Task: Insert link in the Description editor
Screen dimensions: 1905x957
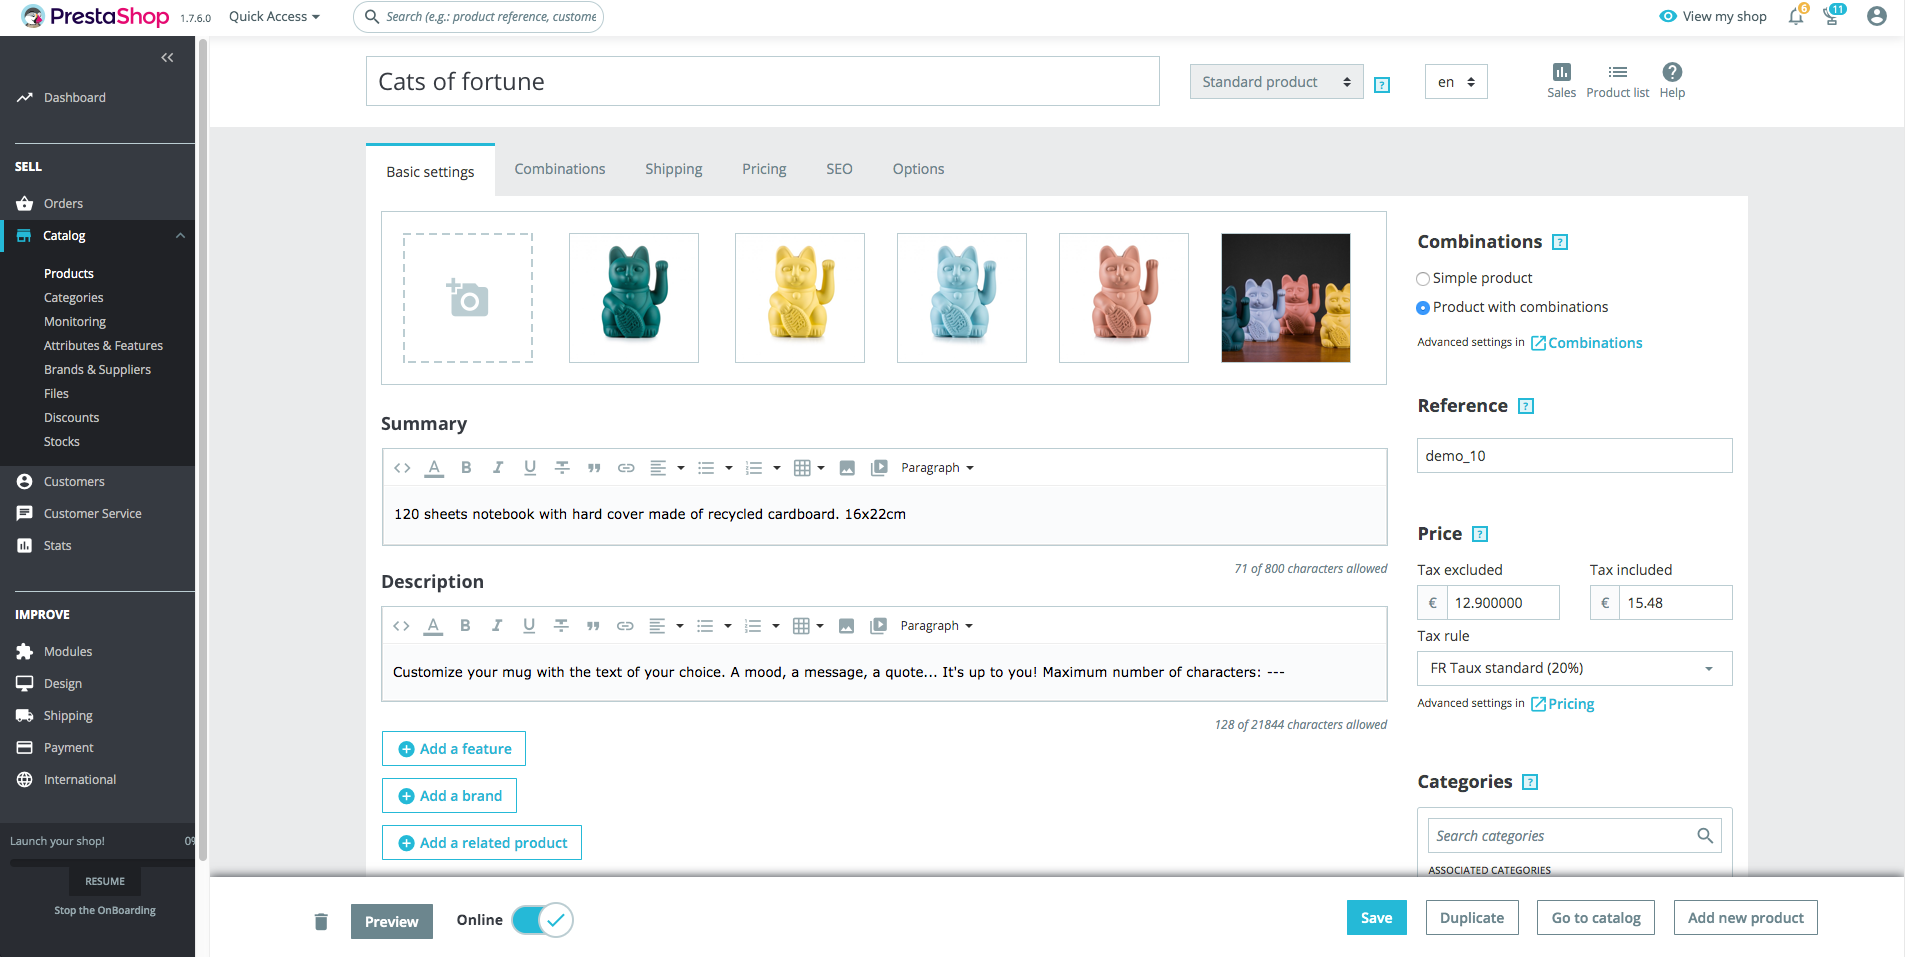Action: pos(625,625)
